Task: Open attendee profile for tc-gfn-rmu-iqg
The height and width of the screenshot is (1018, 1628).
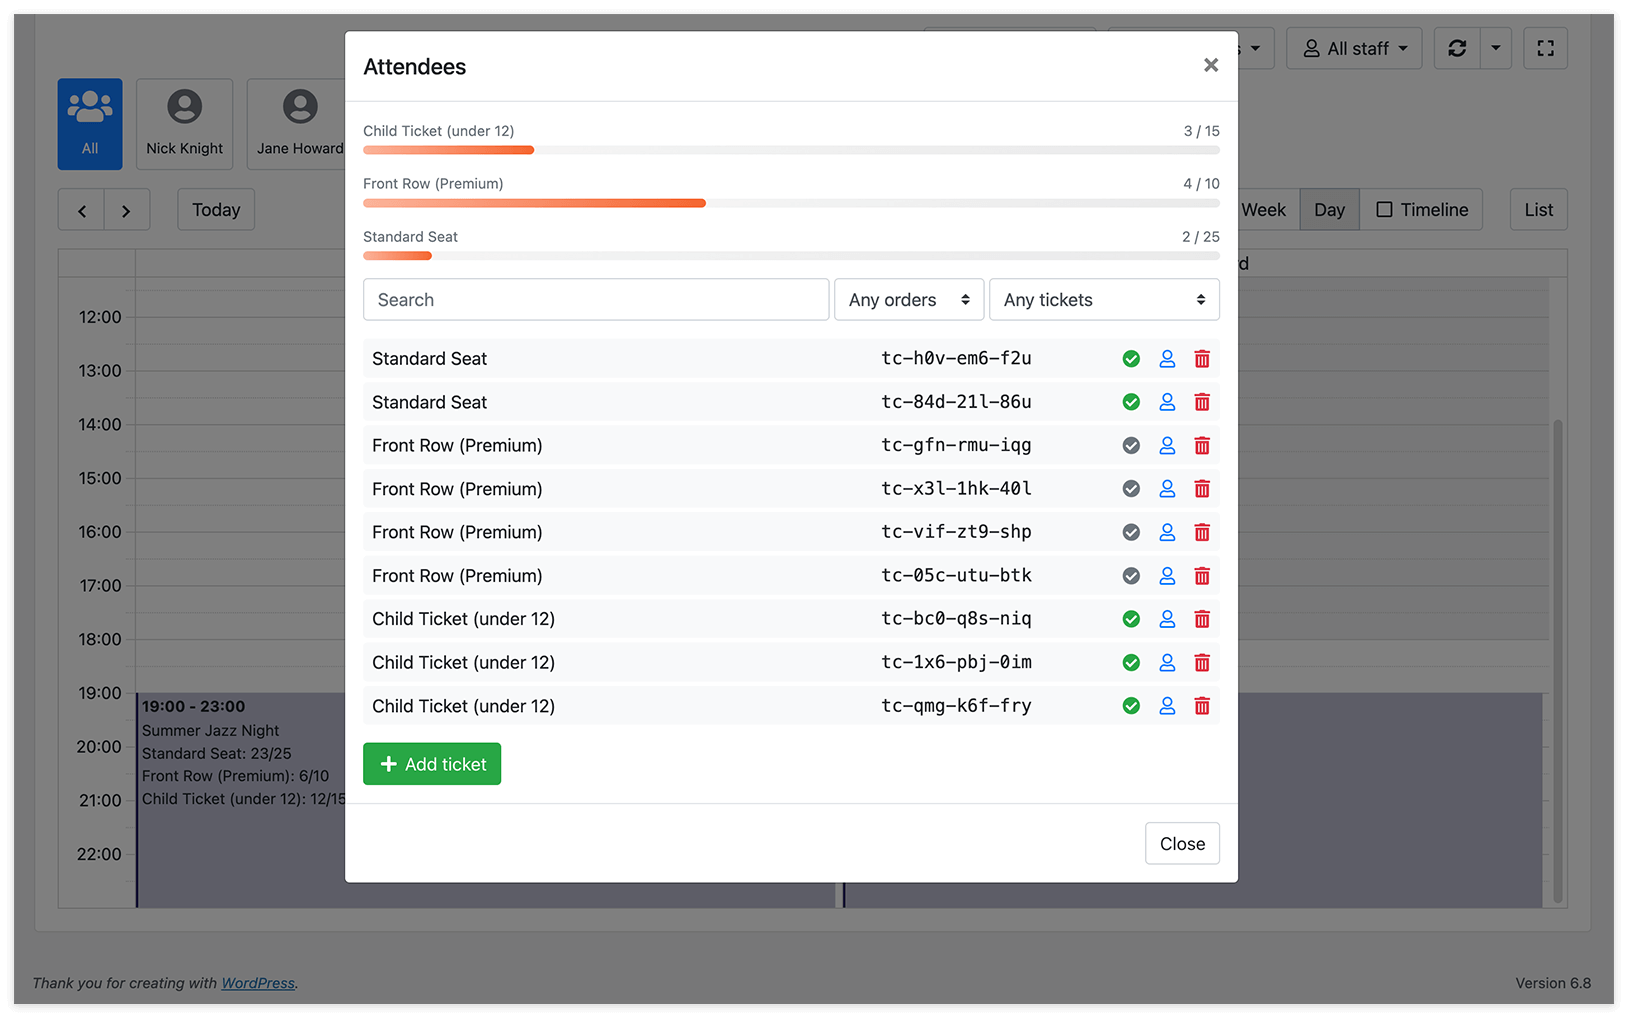Action: pyautogui.click(x=1167, y=446)
